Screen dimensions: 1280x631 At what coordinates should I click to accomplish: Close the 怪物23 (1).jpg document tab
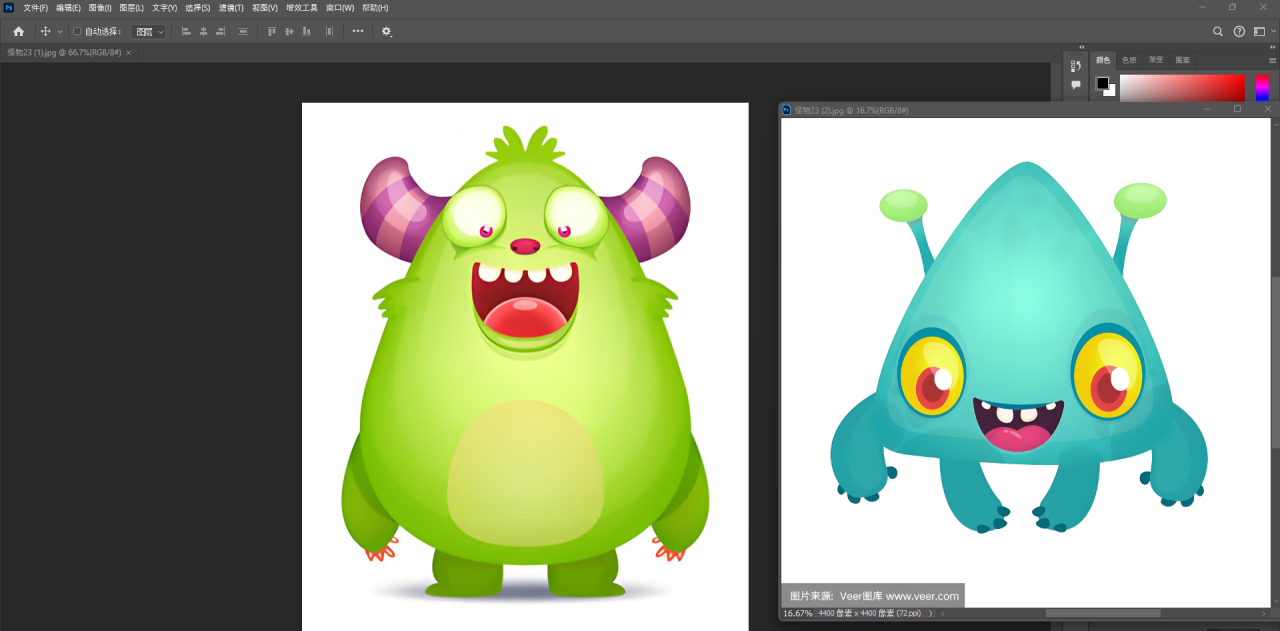tap(128, 52)
